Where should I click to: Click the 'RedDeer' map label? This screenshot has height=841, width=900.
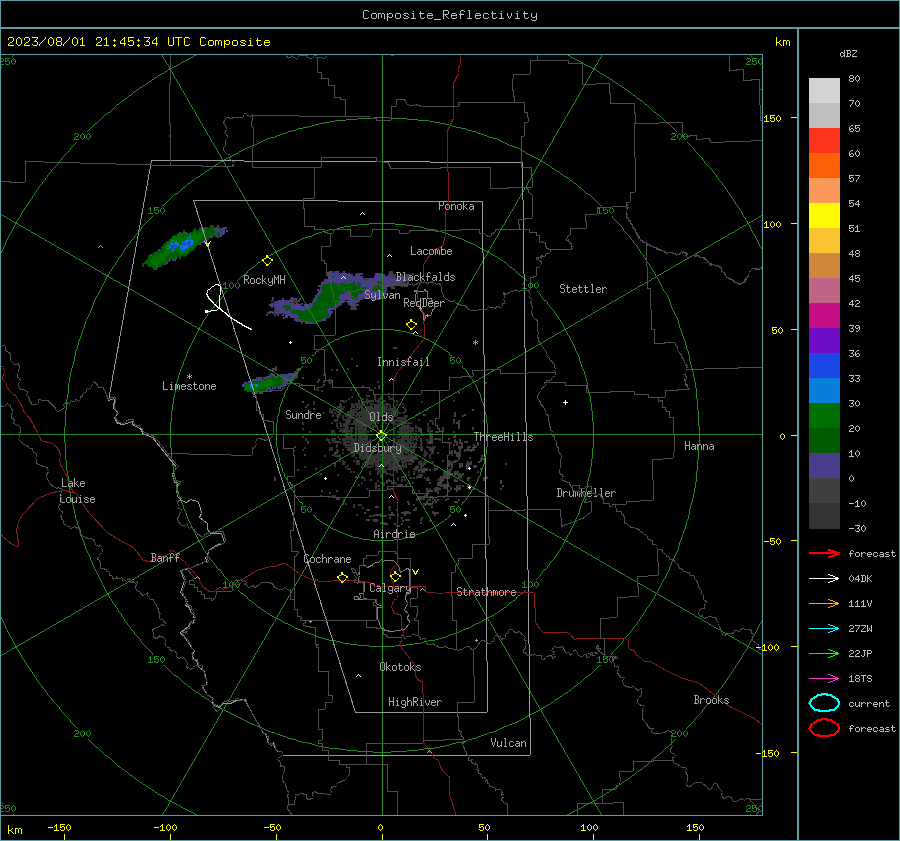click(x=424, y=303)
